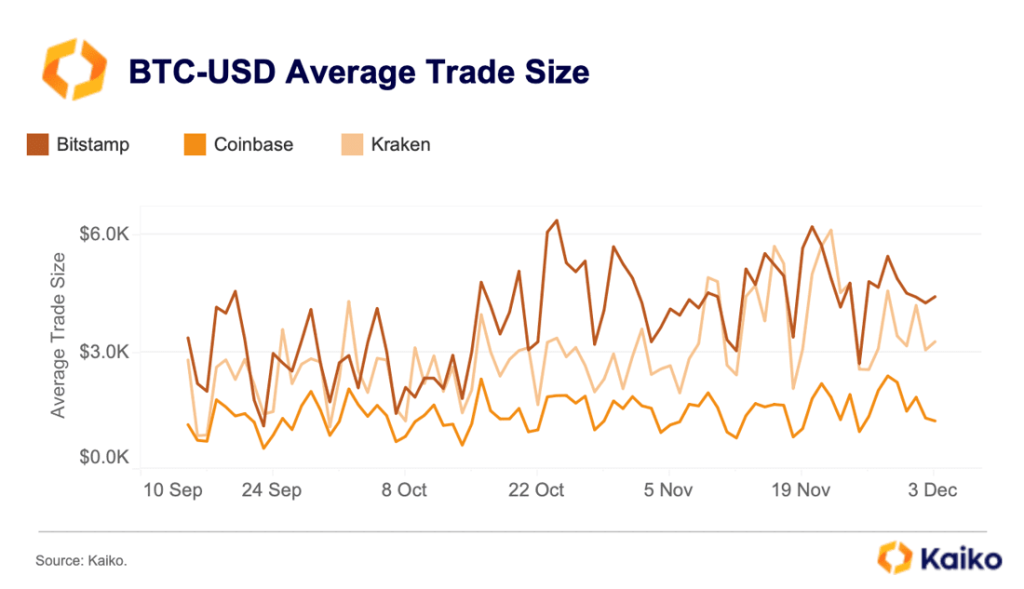1024x589 pixels.
Task: Click the 10 Sep x-axis date
Action: point(173,491)
